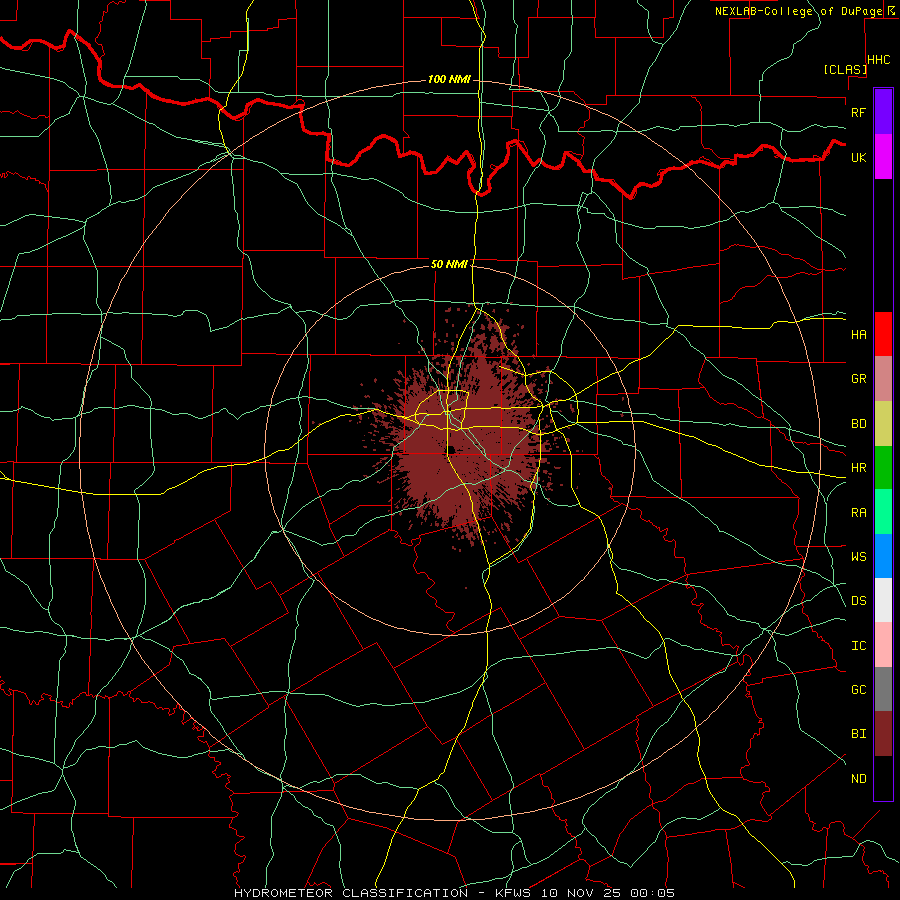The image size is (900, 900).
Task: Click the HHC product label
Action: (x=878, y=60)
